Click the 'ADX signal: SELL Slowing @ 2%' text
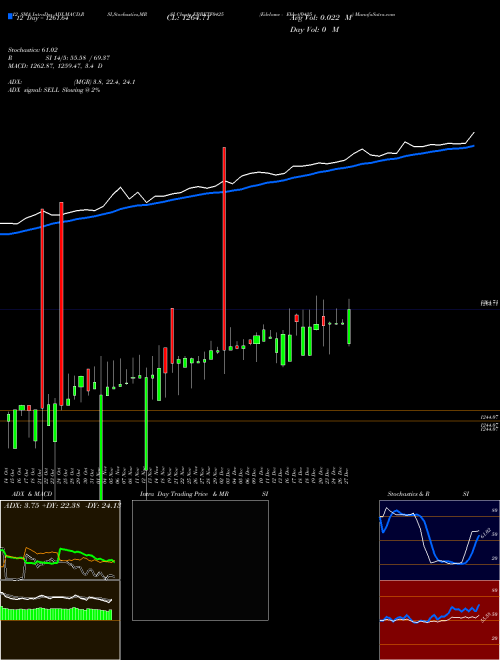This screenshot has width=500, height=660. tap(54, 90)
